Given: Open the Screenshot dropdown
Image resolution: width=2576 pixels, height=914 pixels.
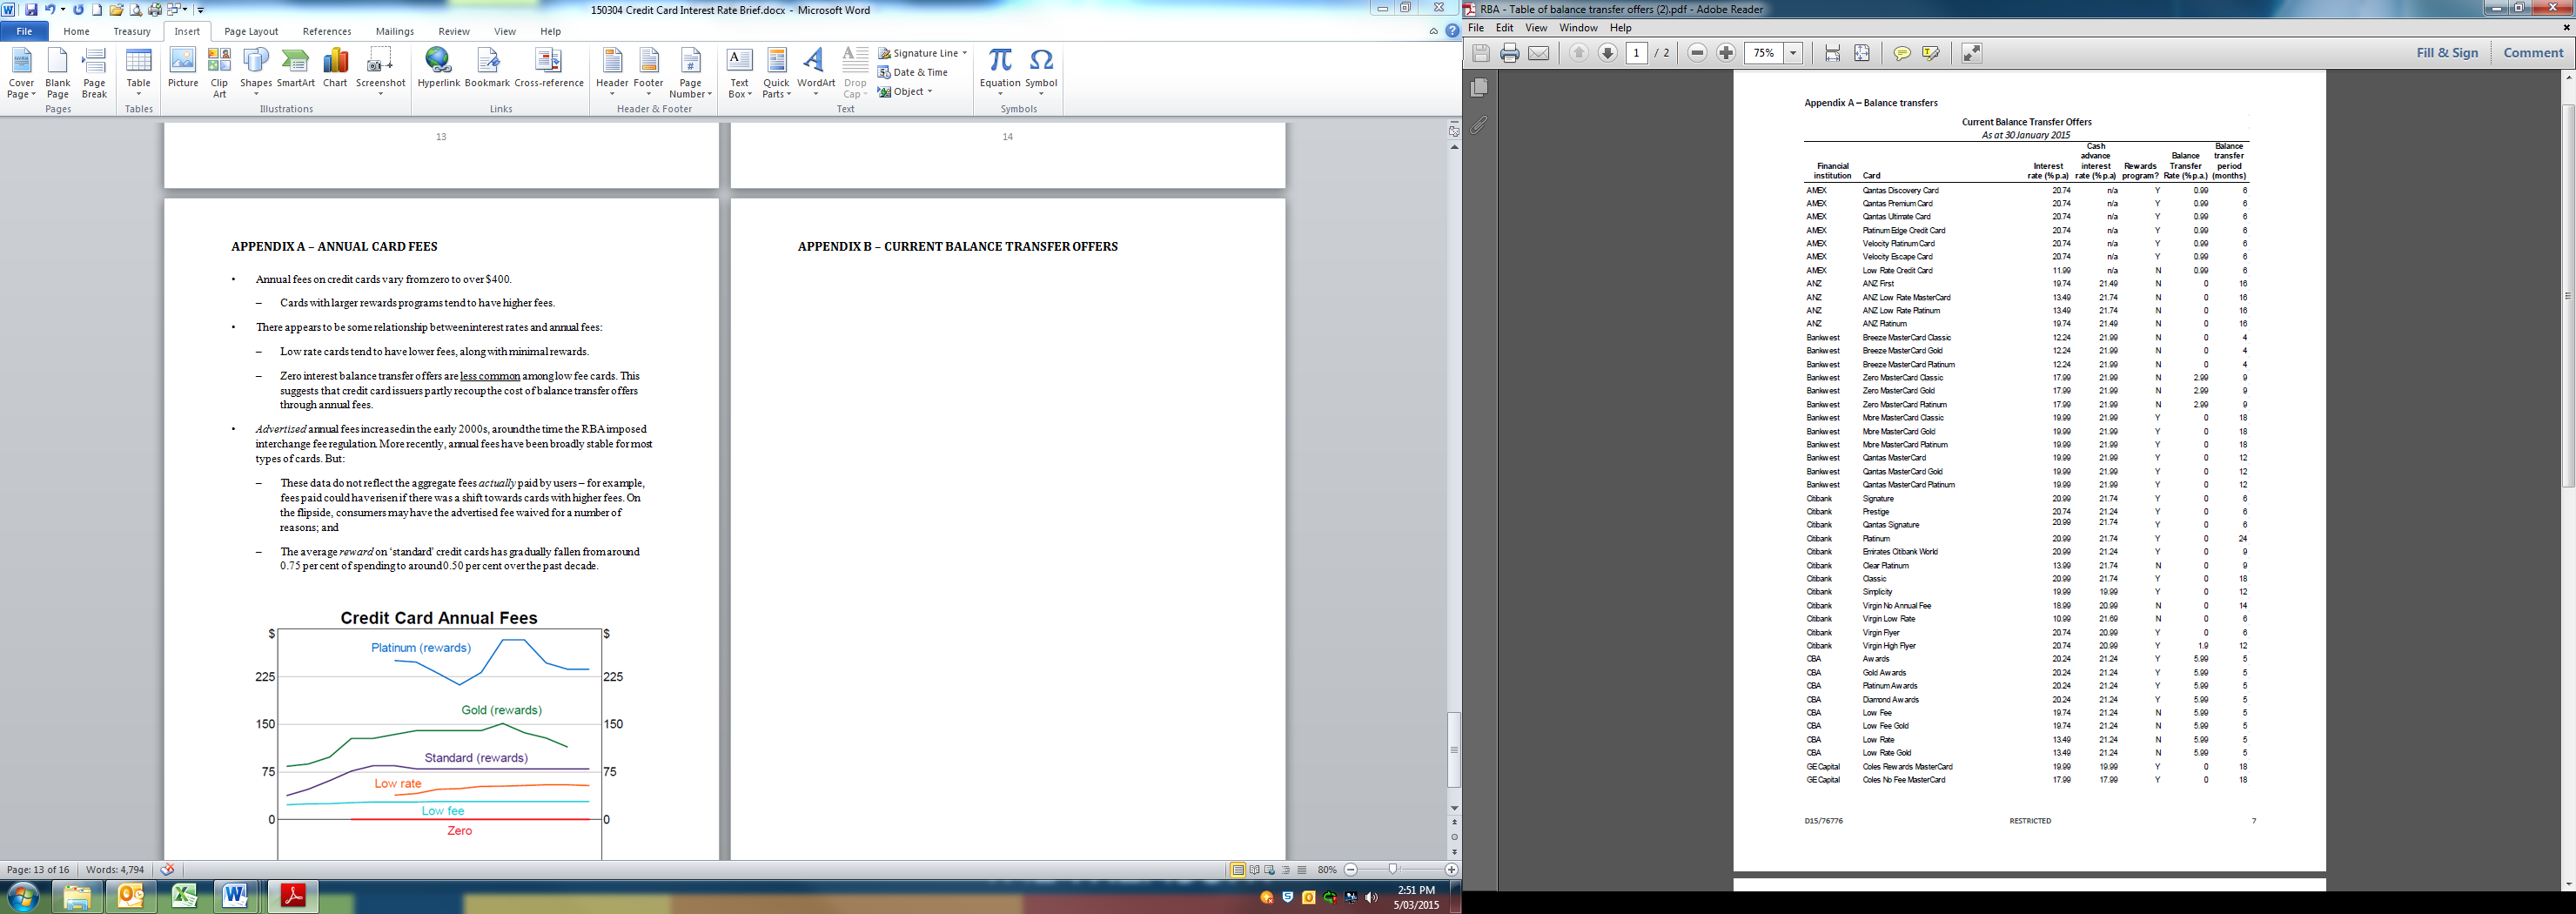Looking at the screenshot, I should click(380, 73).
